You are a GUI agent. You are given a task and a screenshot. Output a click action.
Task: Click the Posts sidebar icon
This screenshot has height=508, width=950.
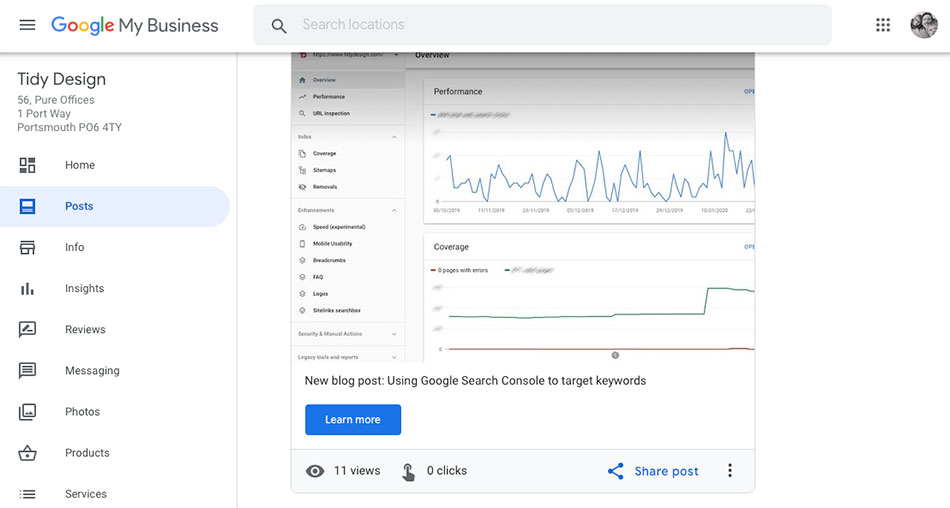point(27,206)
